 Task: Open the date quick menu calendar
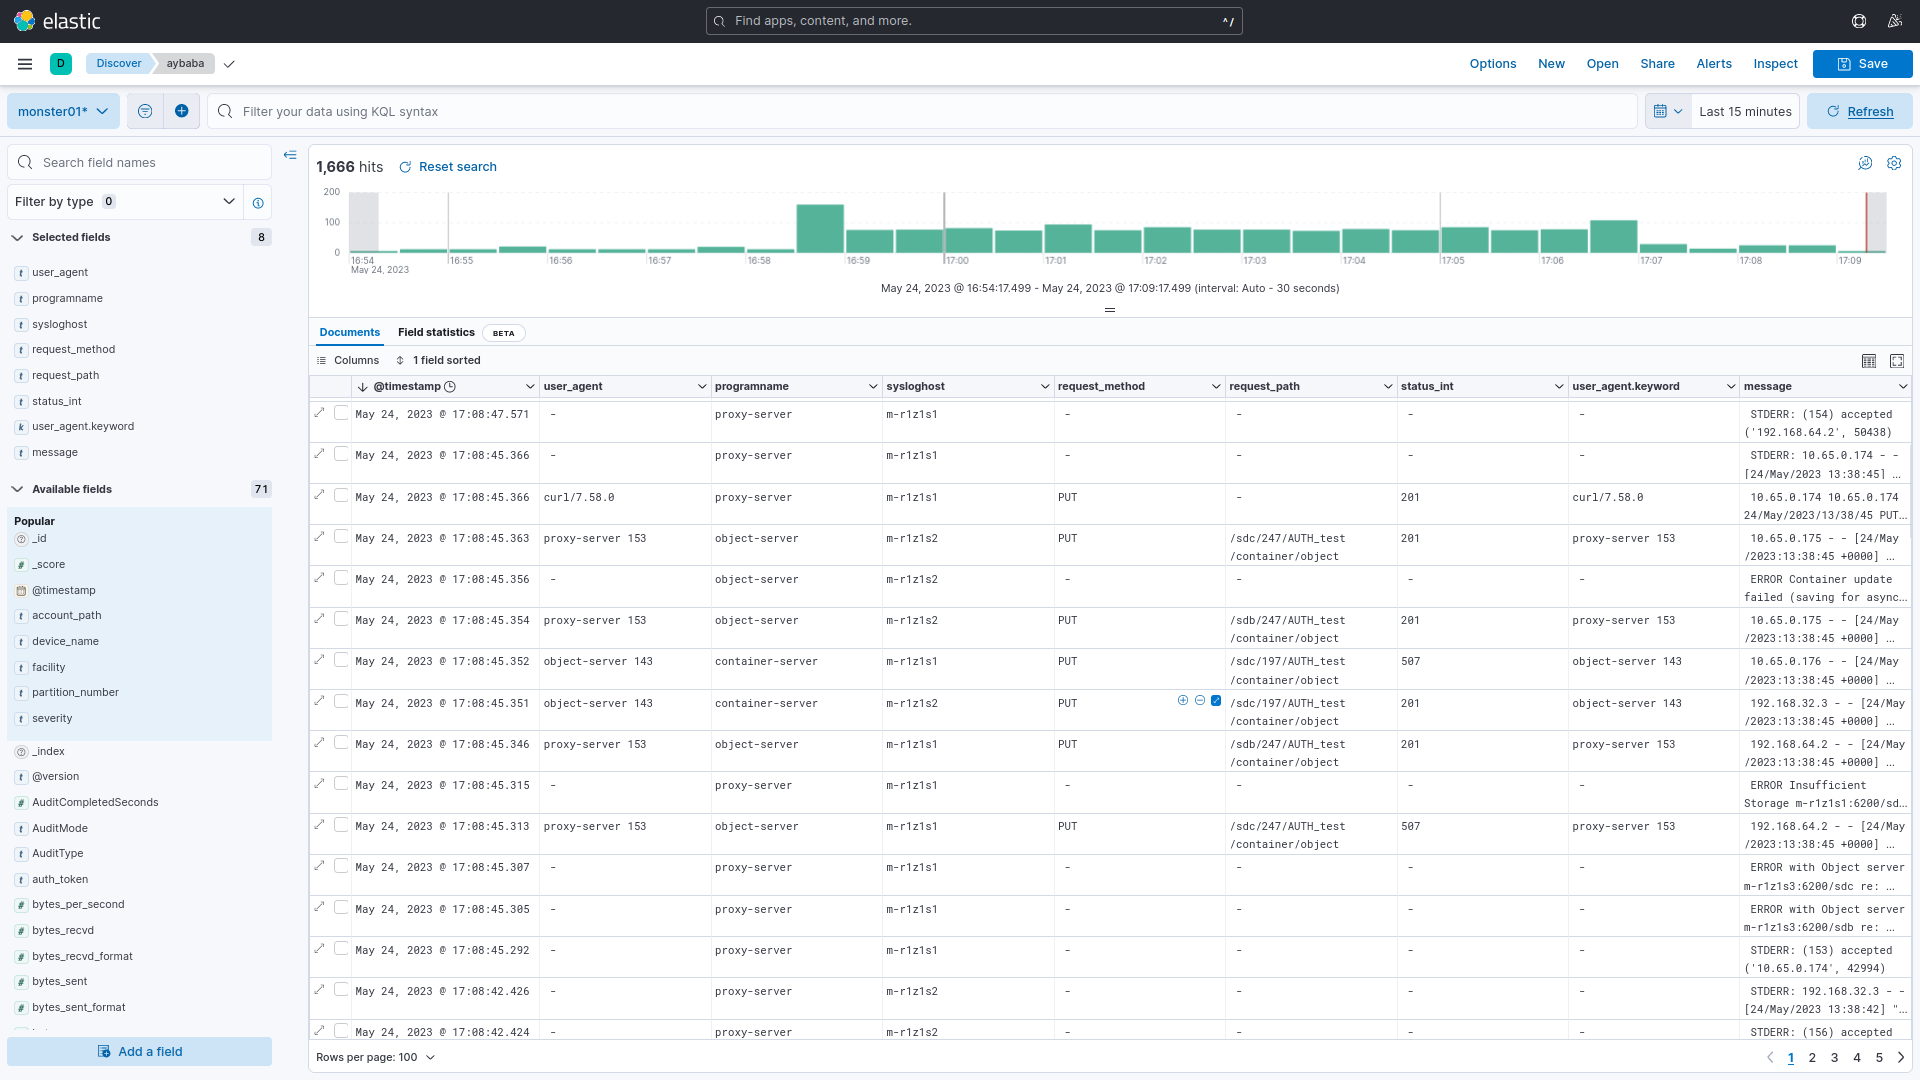pos(1668,111)
